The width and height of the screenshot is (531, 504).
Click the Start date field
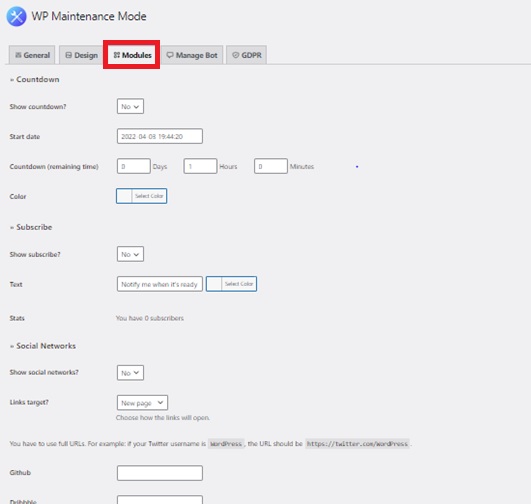pyautogui.click(x=160, y=136)
